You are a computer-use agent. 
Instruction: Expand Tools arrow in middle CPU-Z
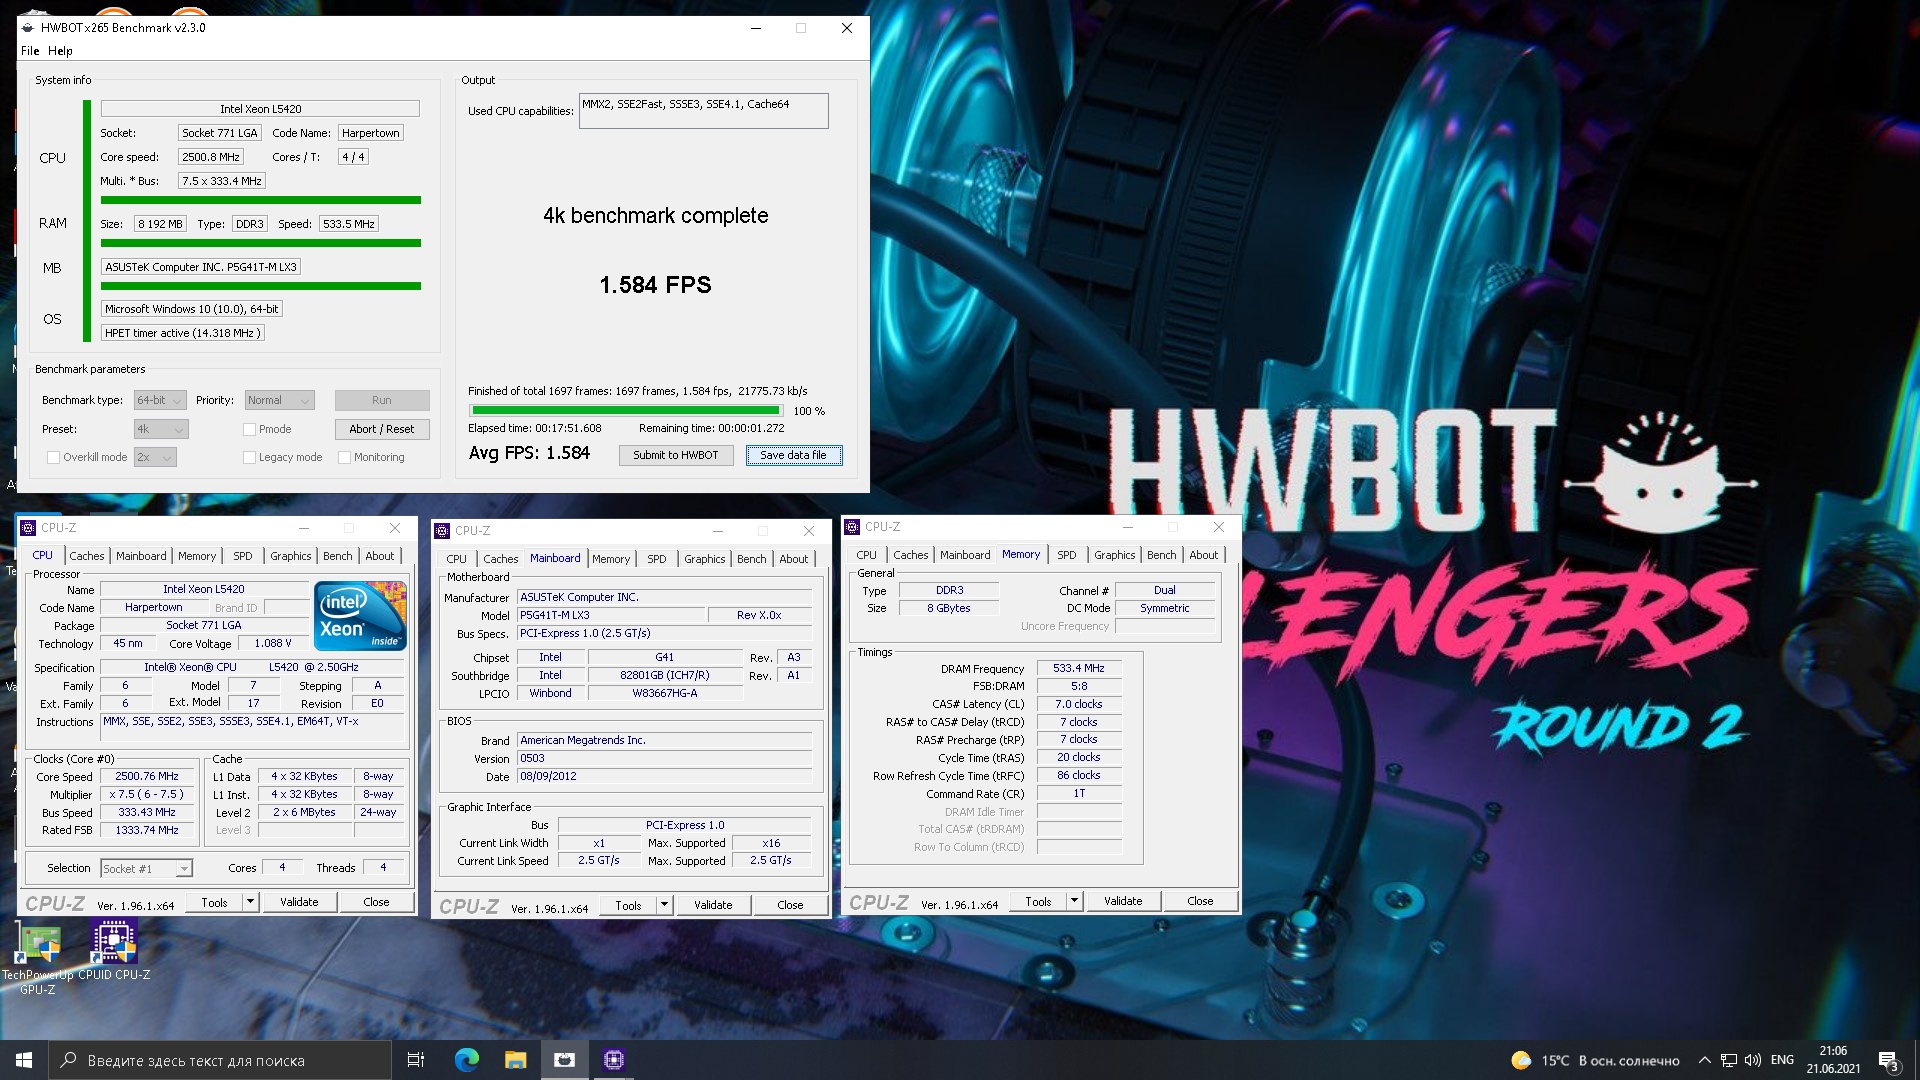(665, 905)
